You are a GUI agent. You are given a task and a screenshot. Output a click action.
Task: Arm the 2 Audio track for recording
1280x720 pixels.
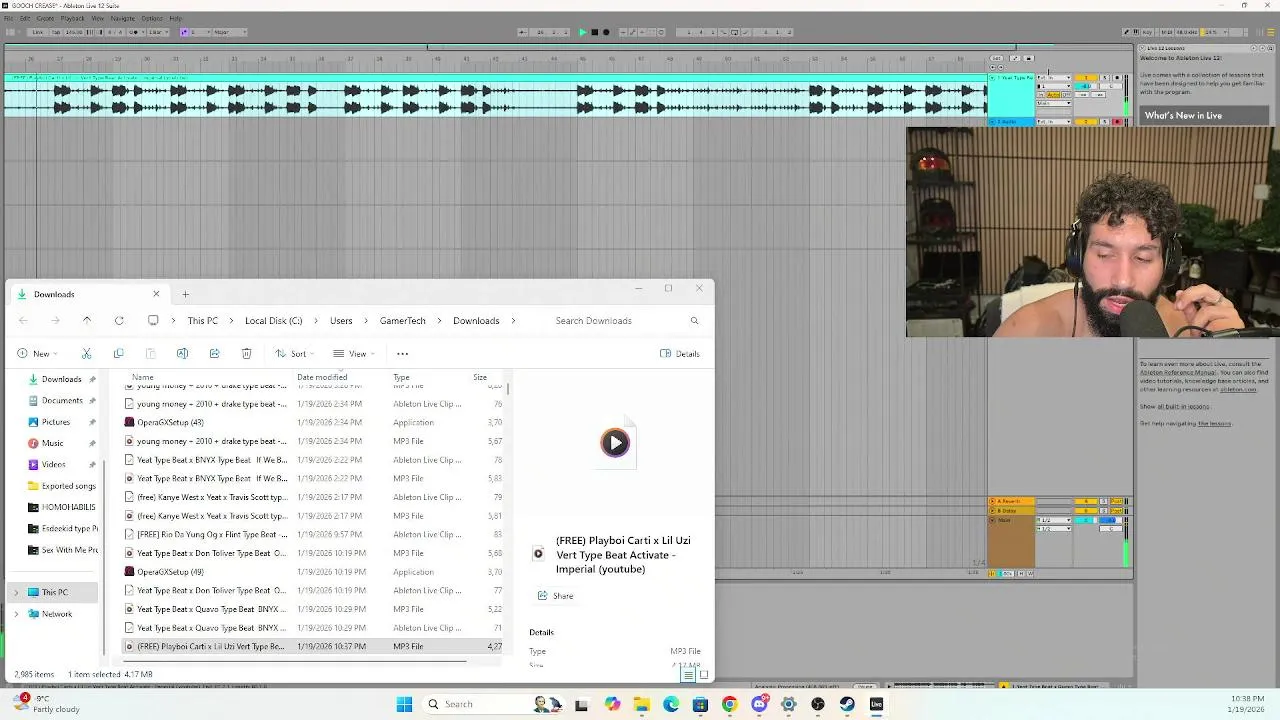pyautogui.click(x=1117, y=122)
